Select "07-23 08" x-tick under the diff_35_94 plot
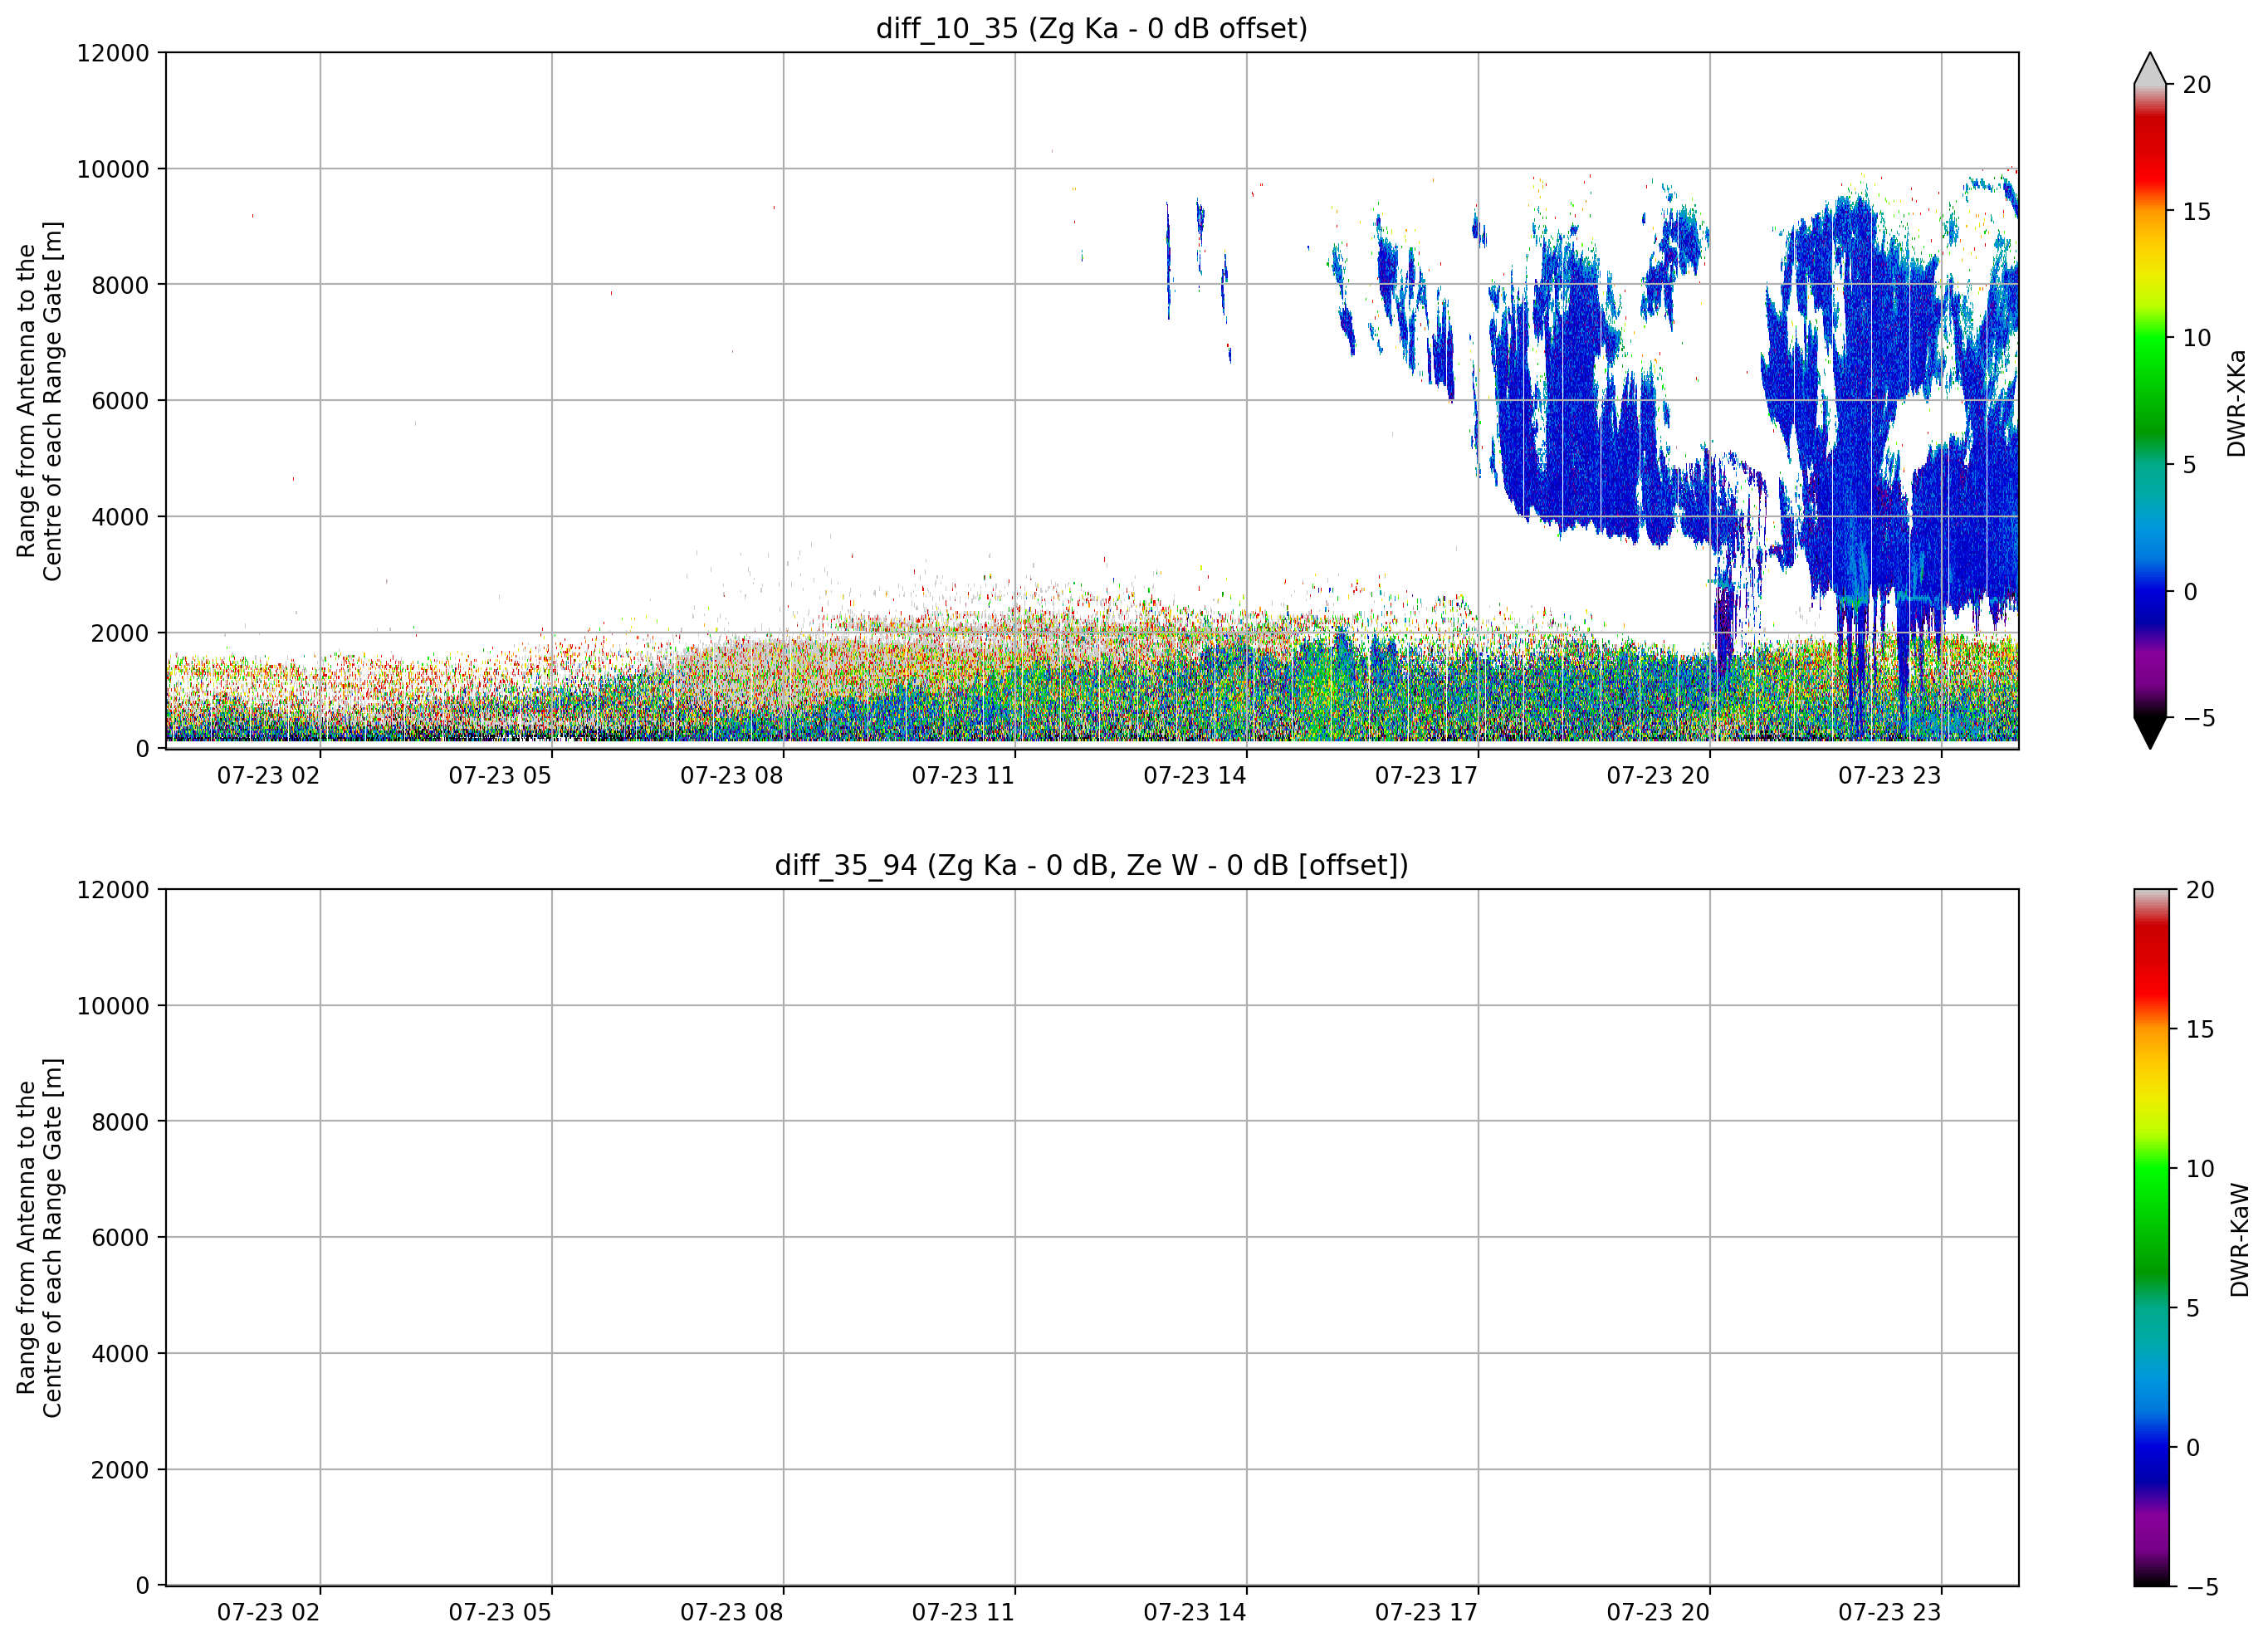Image resolution: width=2268 pixels, height=1642 pixels. pyautogui.click(x=732, y=1613)
